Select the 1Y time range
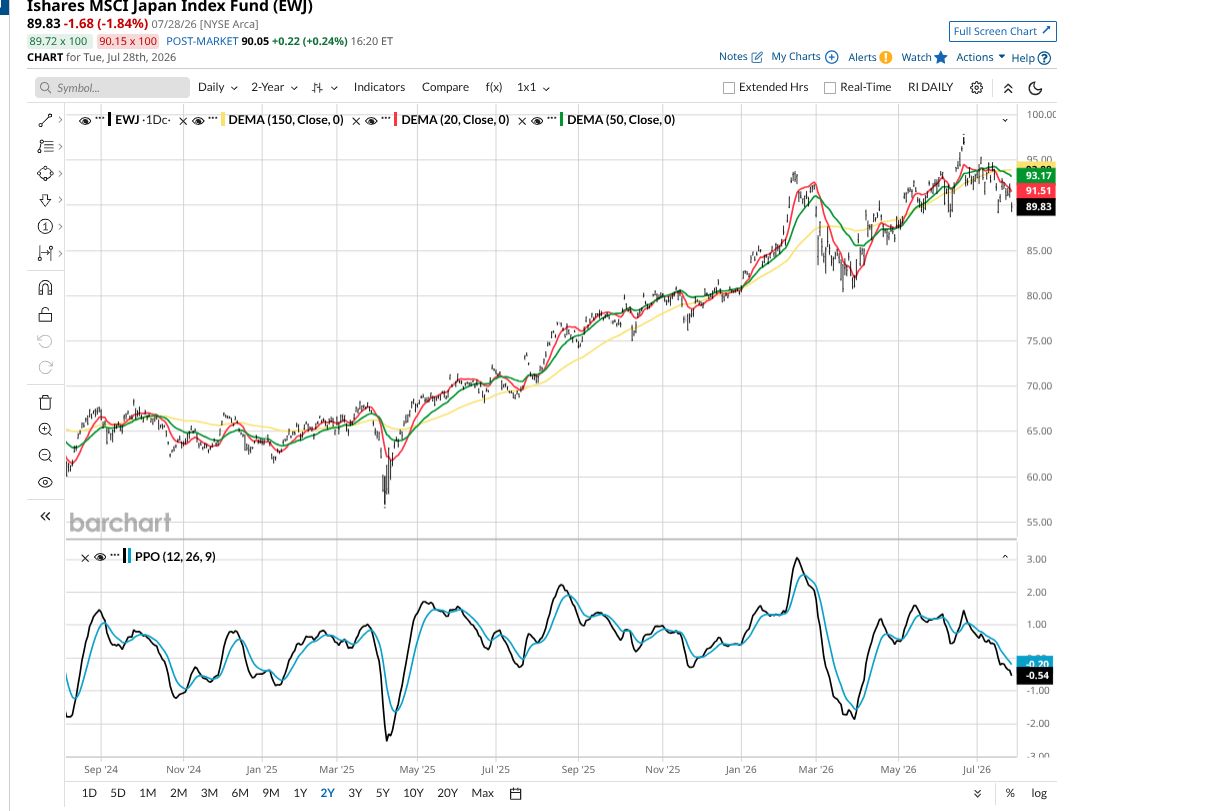The height and width of the screenshot is (811, 1209). [x=299, y=793]
